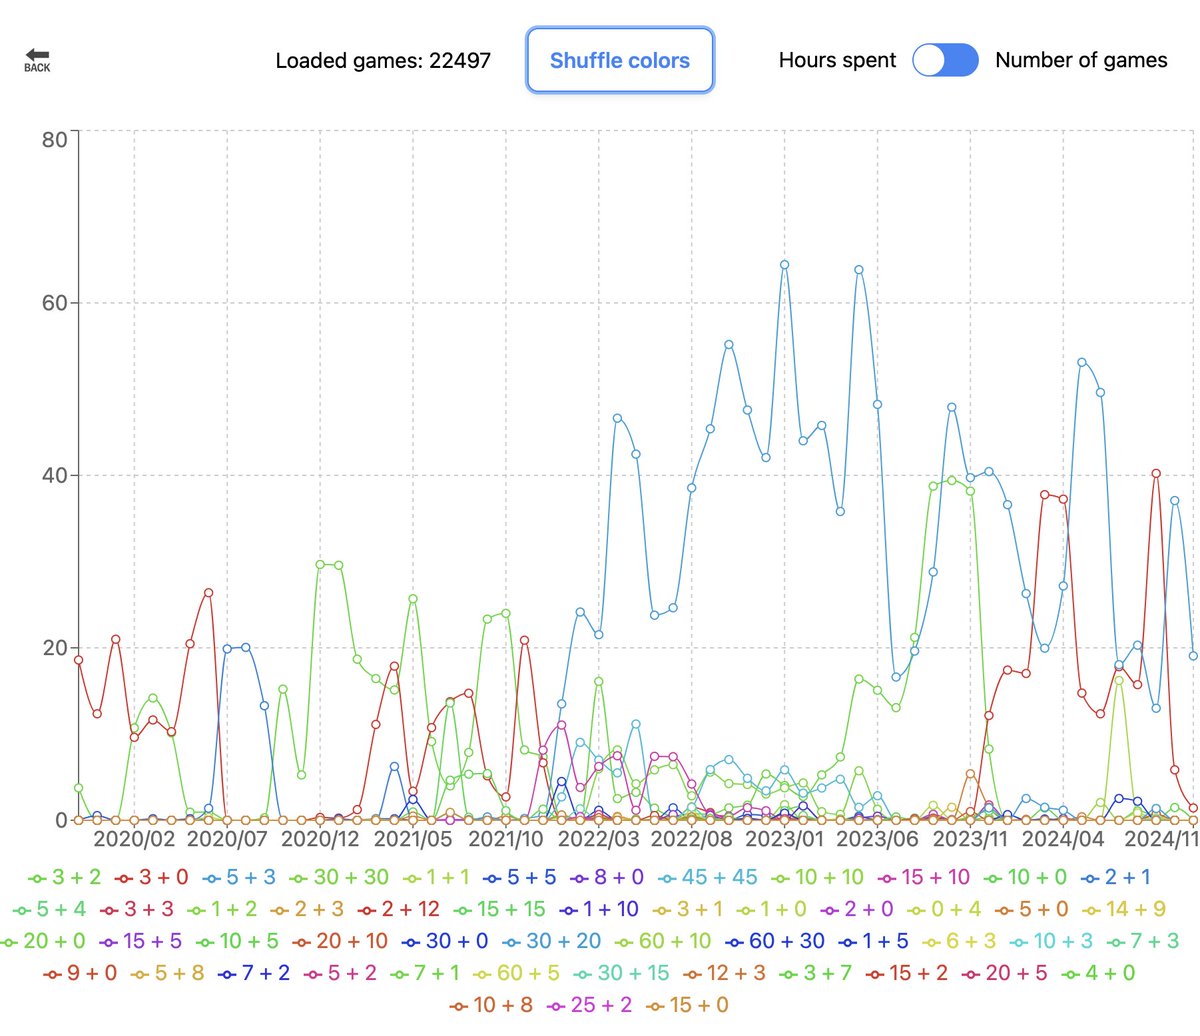The image size is (1200, 1036).
Task: Toggle the 5 + 5 legend entry
Action: pos(519,877)
